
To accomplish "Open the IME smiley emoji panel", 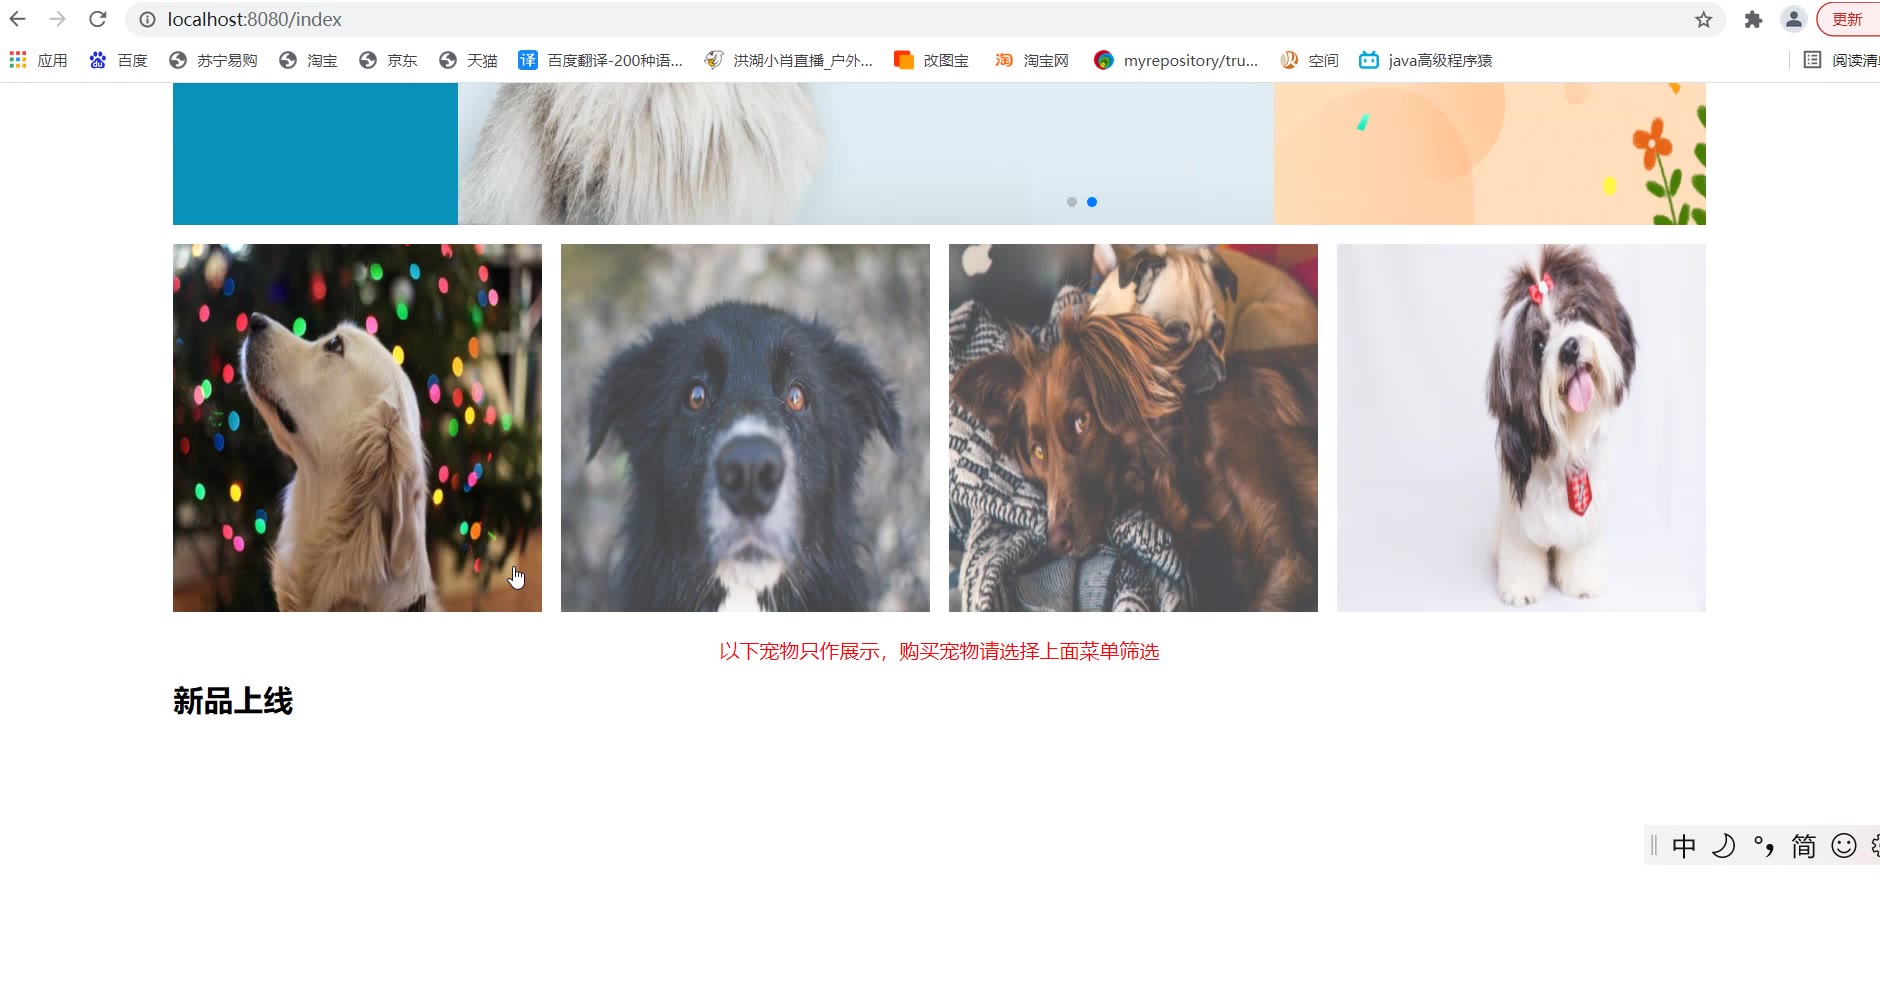I will tap(1844, 847).
